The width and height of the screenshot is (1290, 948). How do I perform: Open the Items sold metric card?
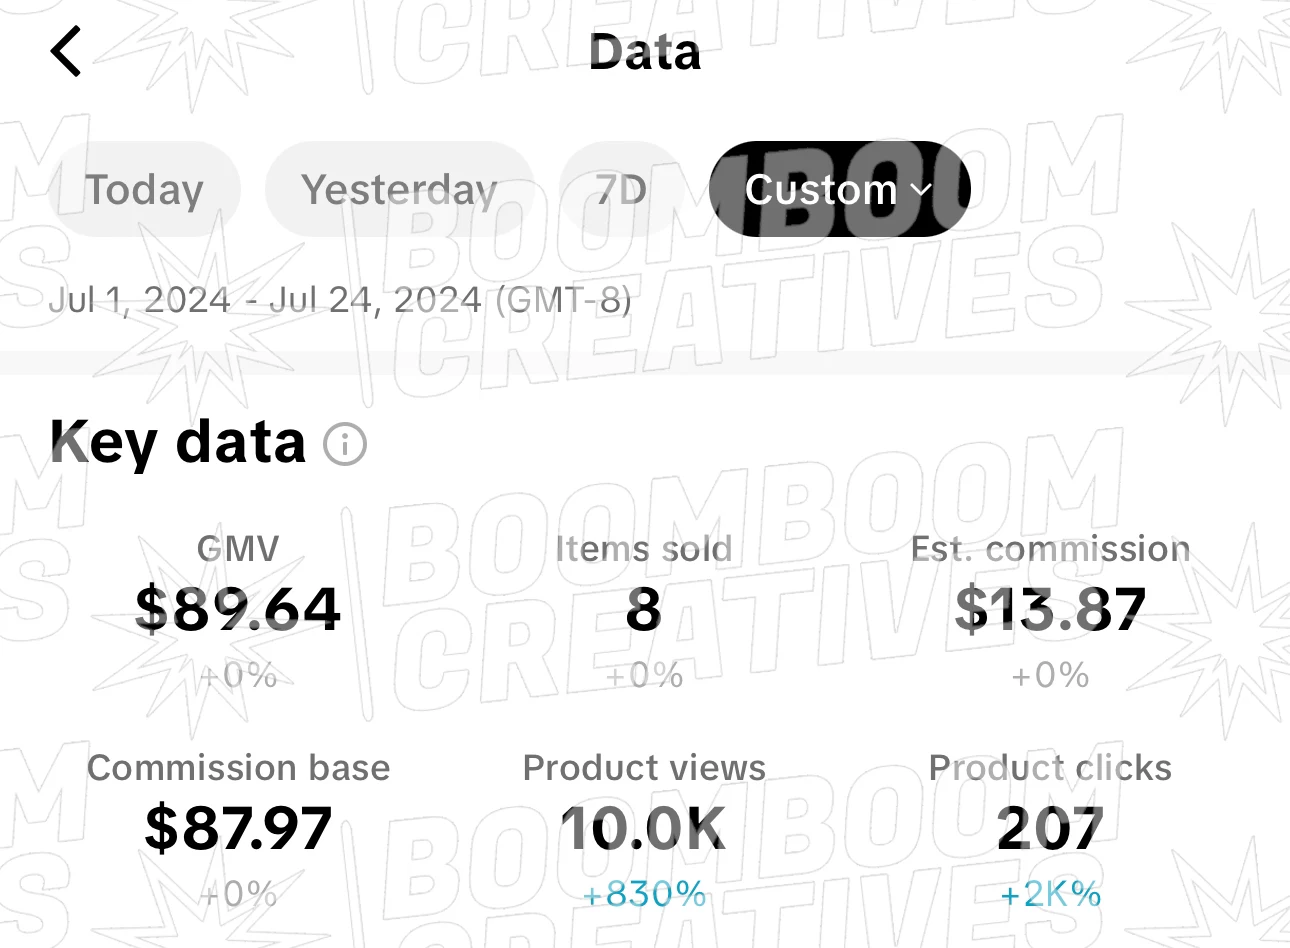point(644,610)
